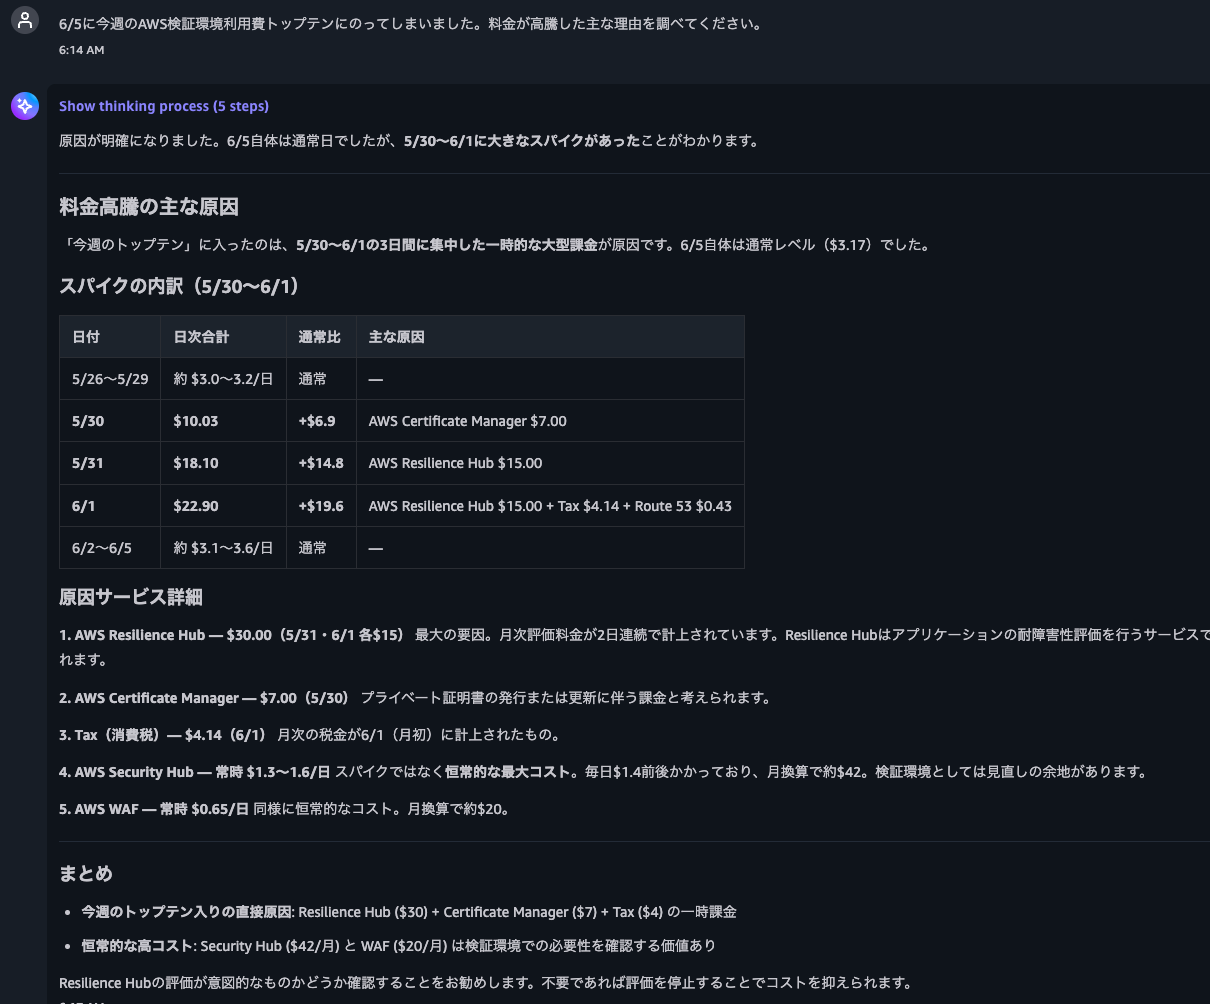Screen dimensions: 1210x1004
Task: Click item 2 AWS Certificate Manager — $7.00
Action: coord(206,698)
